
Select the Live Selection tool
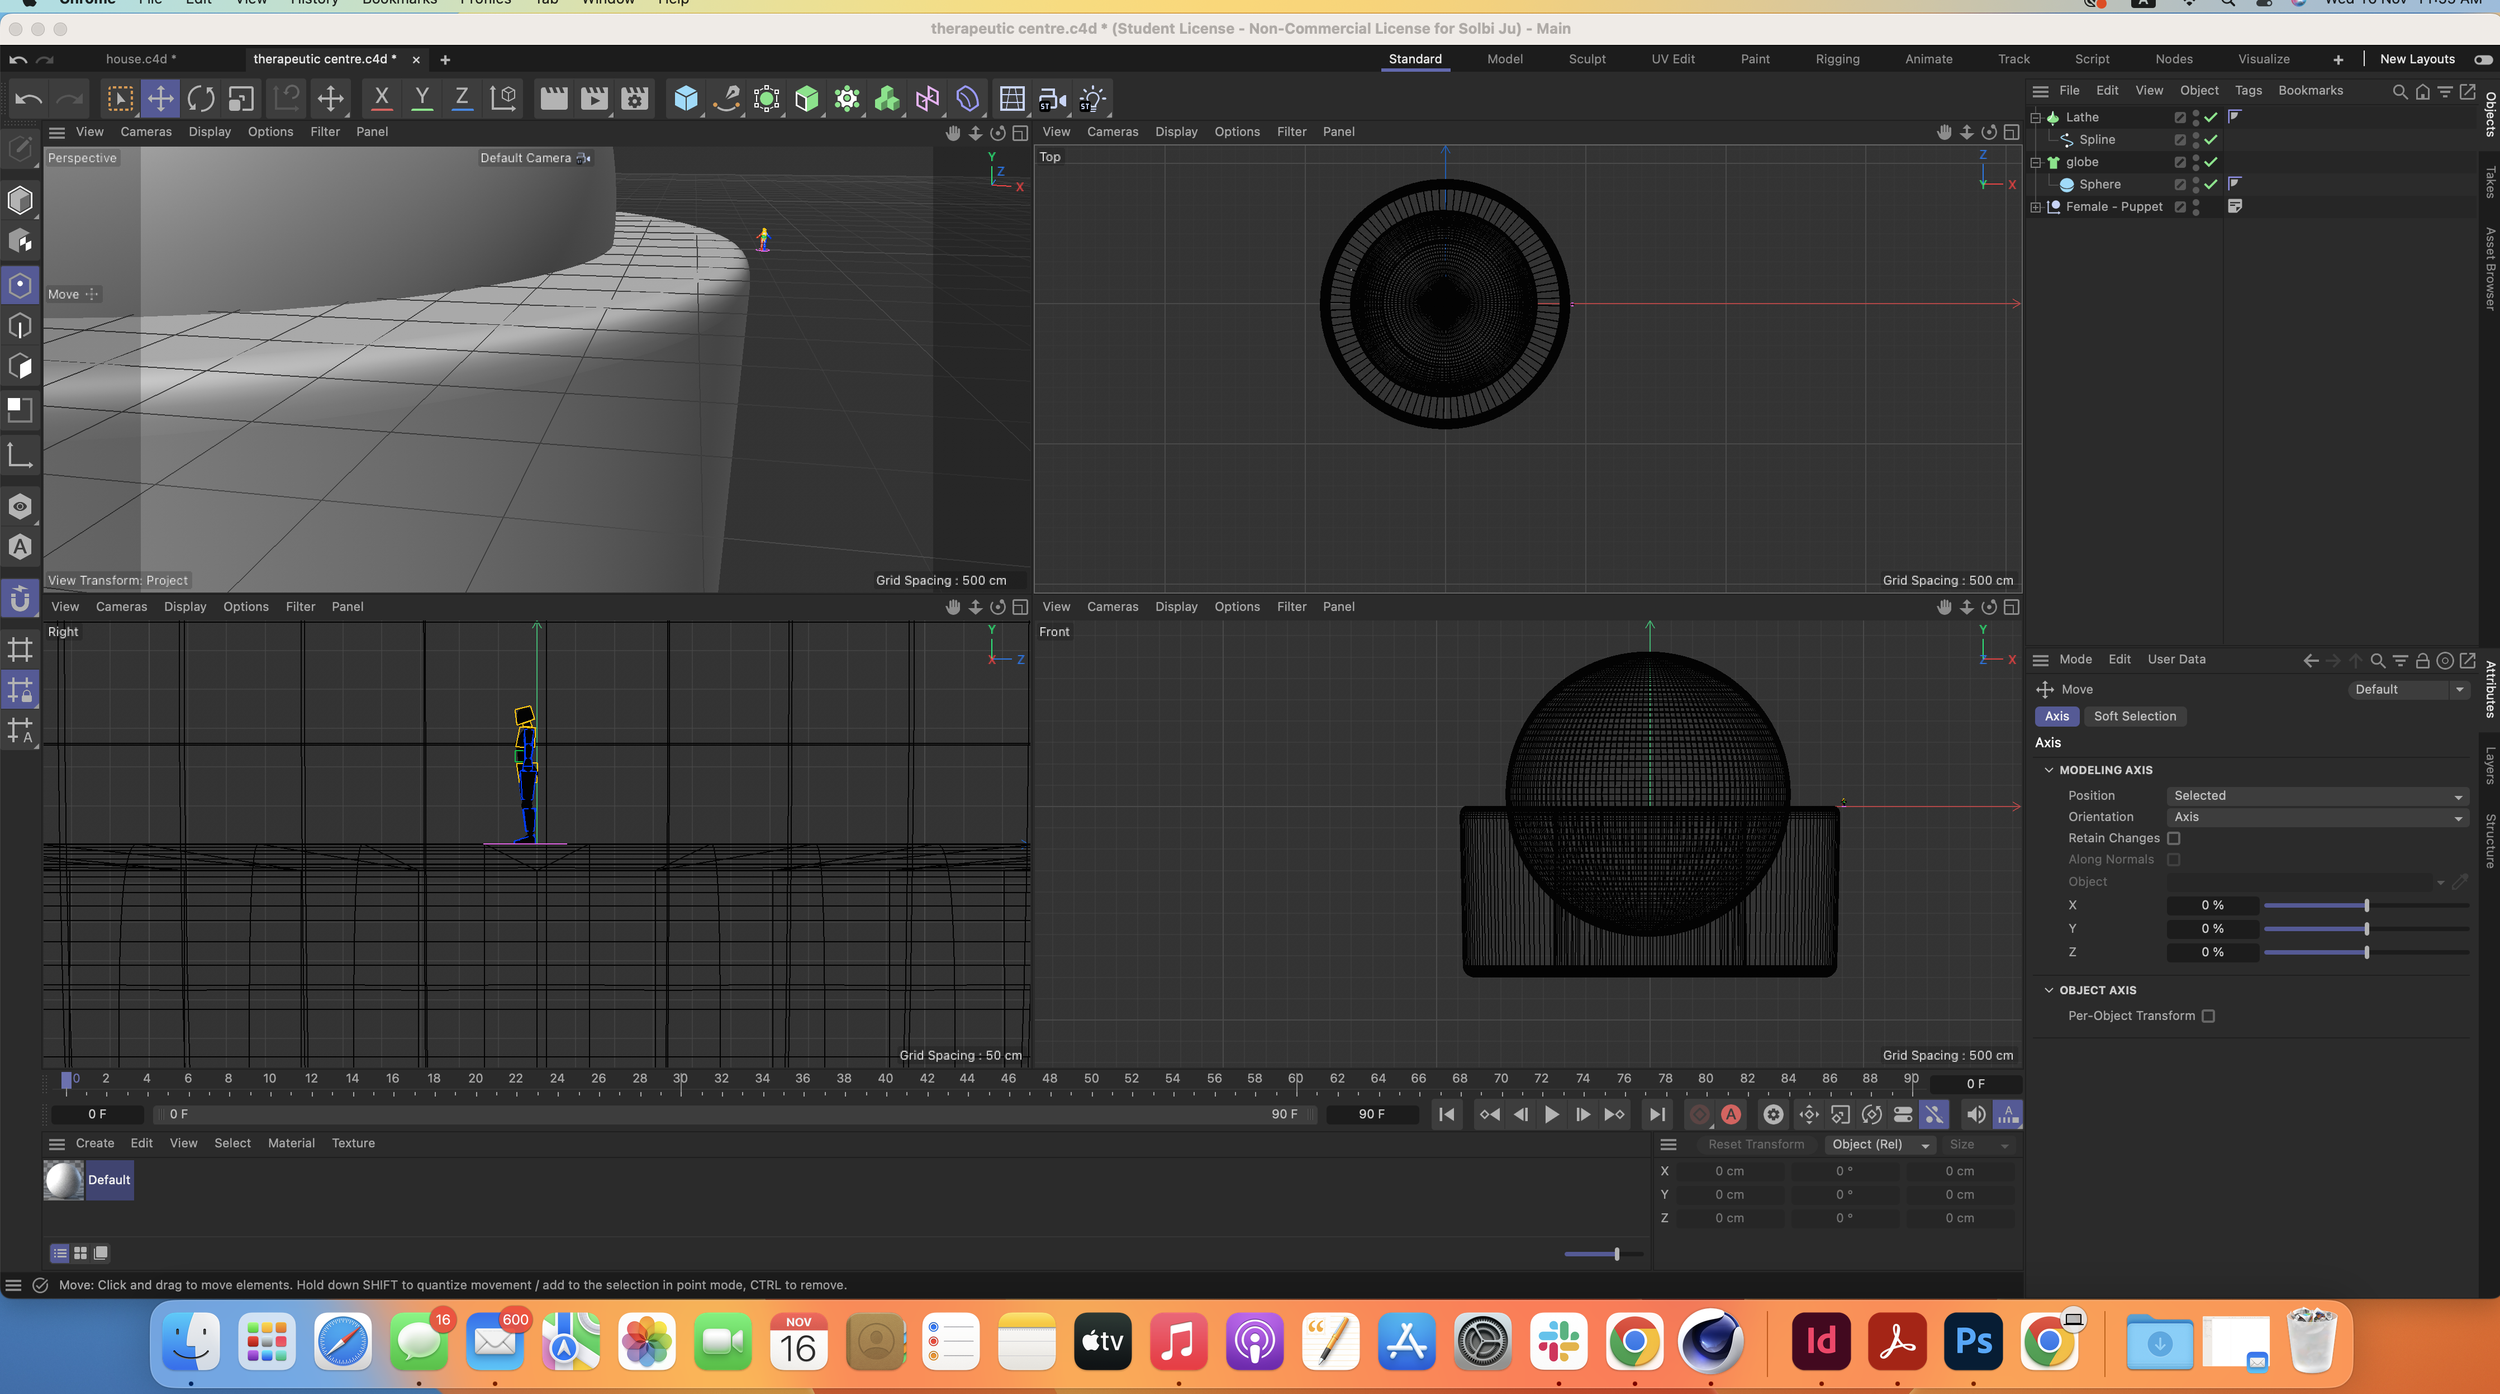point(119,99)
